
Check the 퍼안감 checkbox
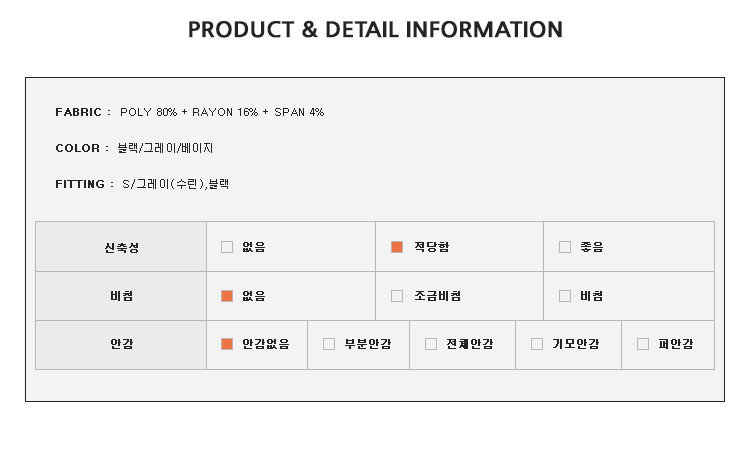coord(643,344)
